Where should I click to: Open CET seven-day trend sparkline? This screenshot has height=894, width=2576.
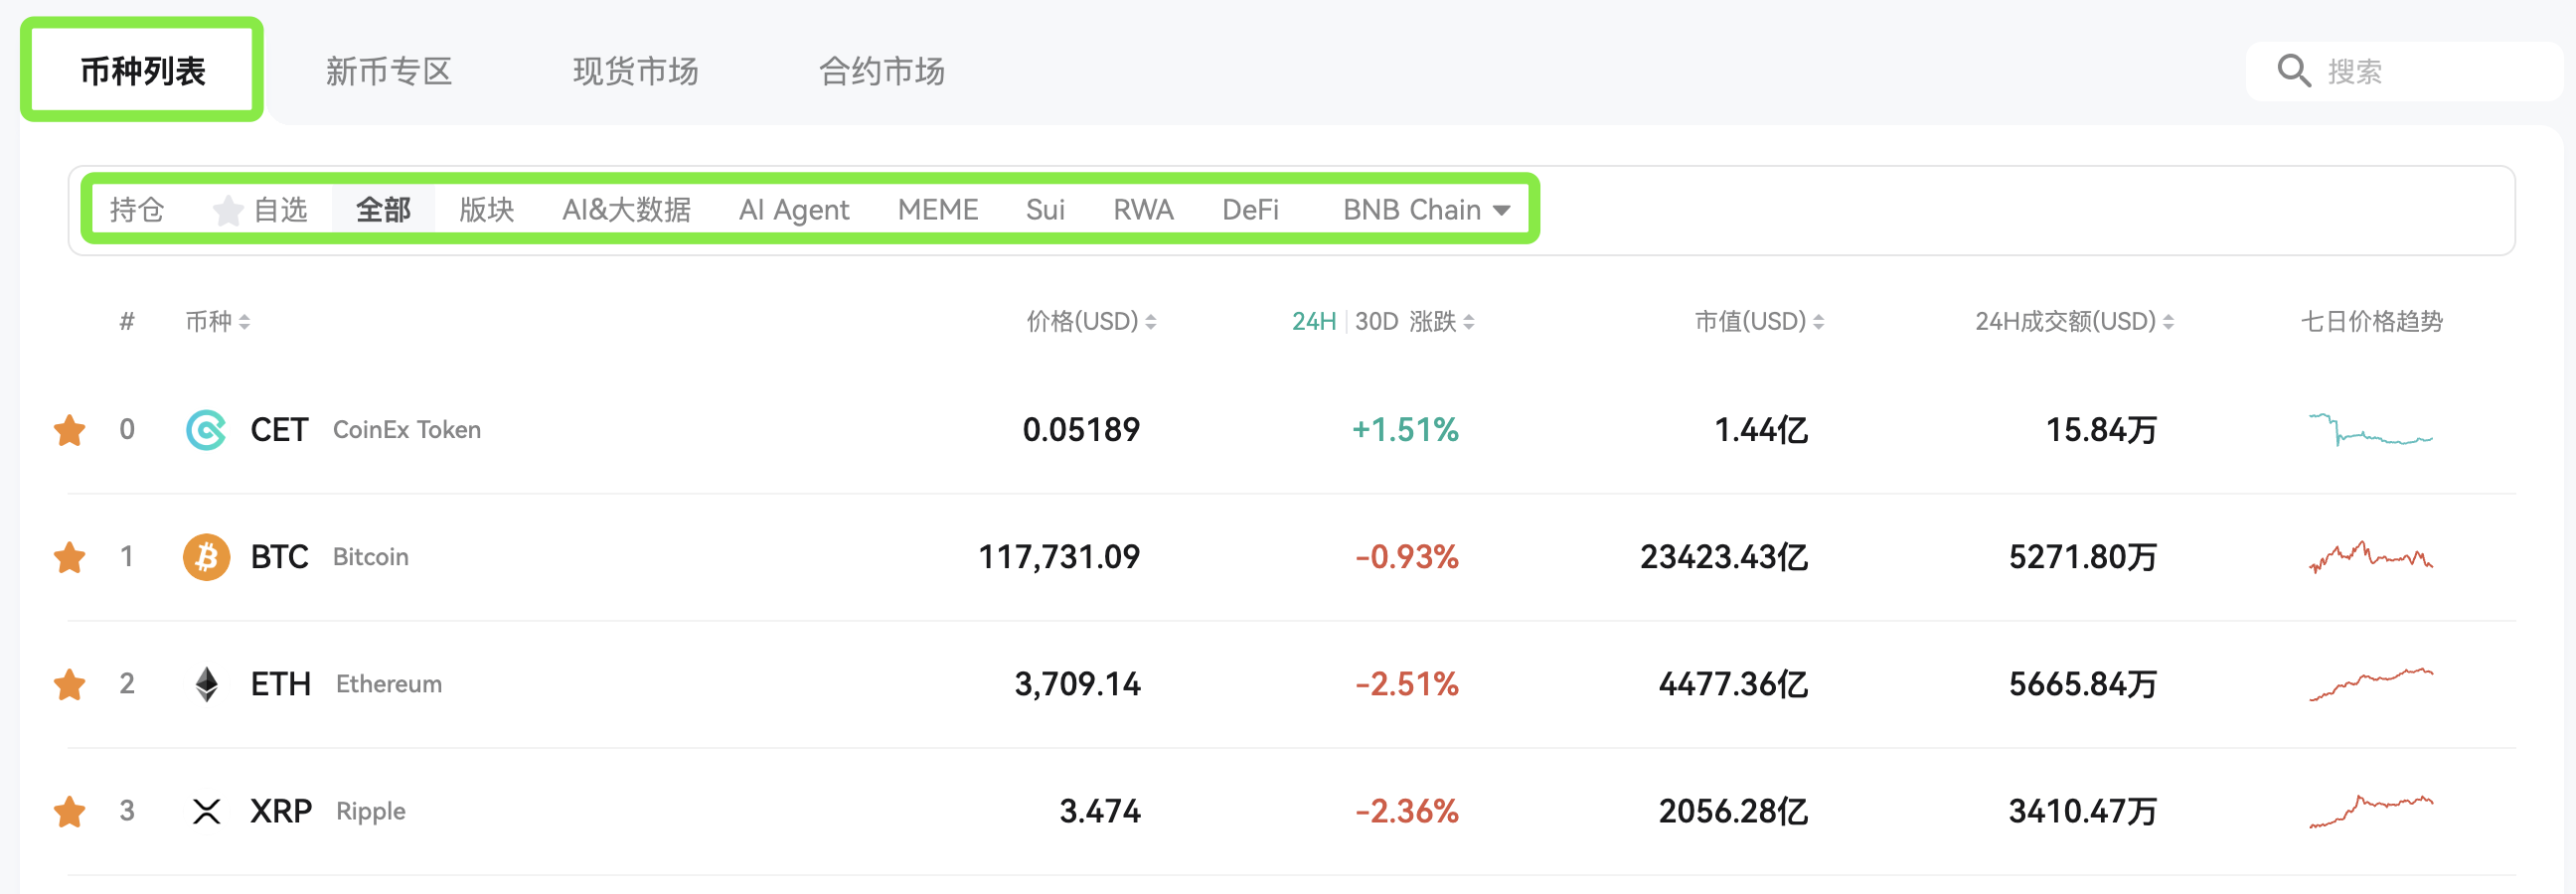pos(2370,431)
